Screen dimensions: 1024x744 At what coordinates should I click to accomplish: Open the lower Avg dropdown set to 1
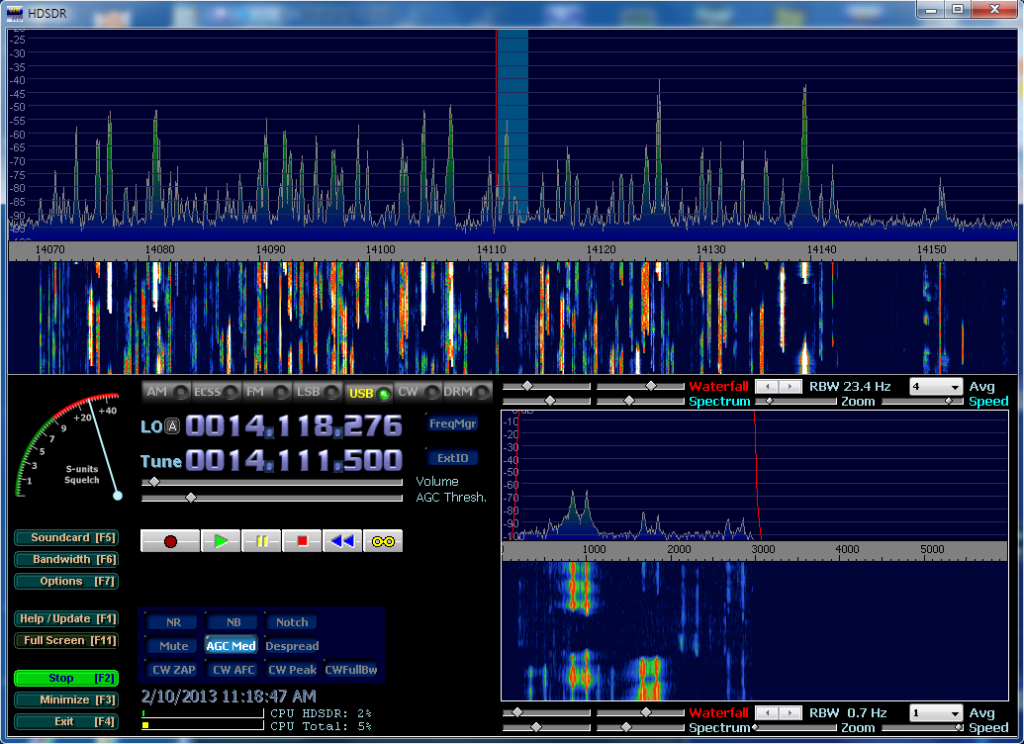[x=934, y=712]
